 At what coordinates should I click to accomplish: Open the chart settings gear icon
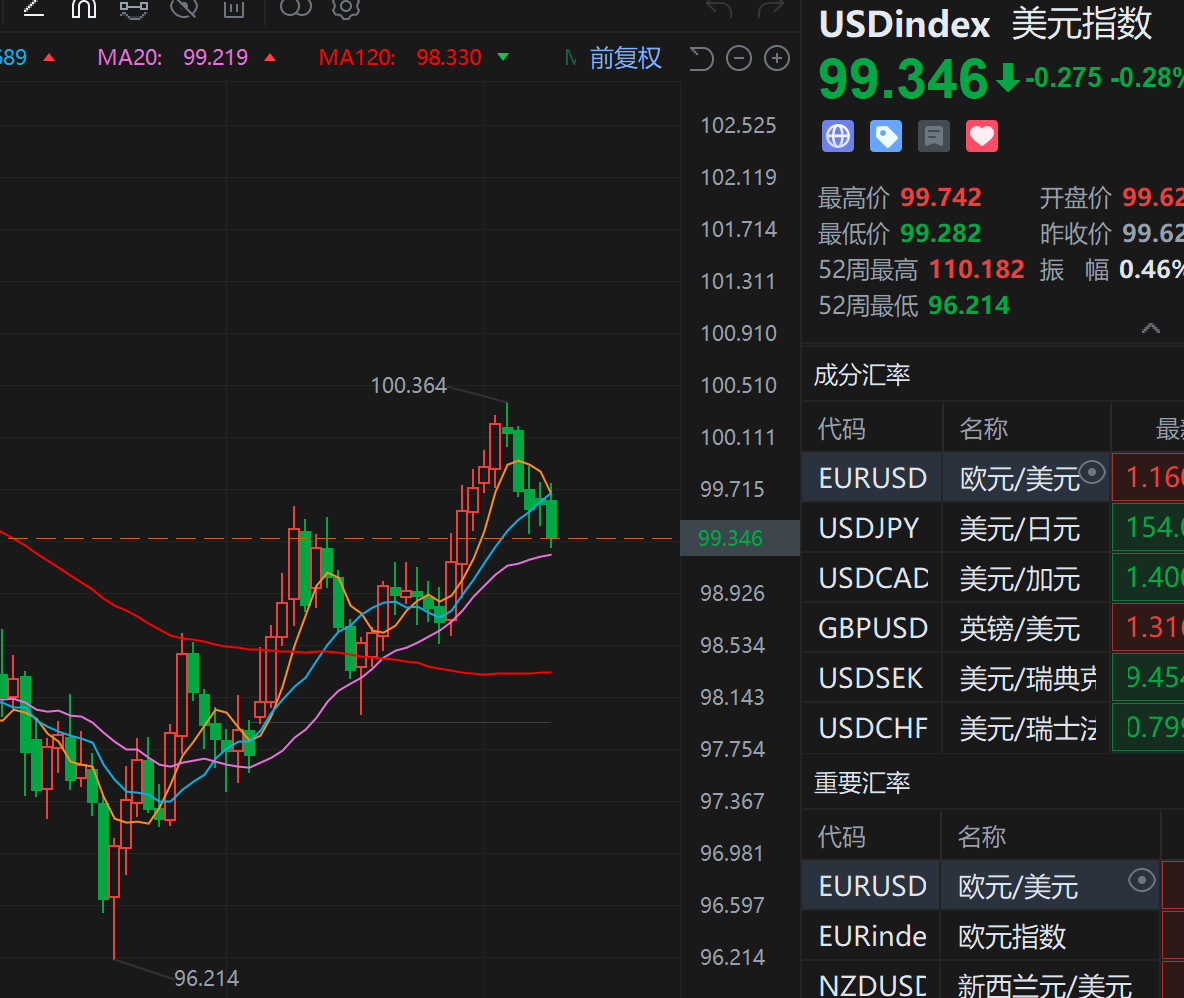(345, 8)
